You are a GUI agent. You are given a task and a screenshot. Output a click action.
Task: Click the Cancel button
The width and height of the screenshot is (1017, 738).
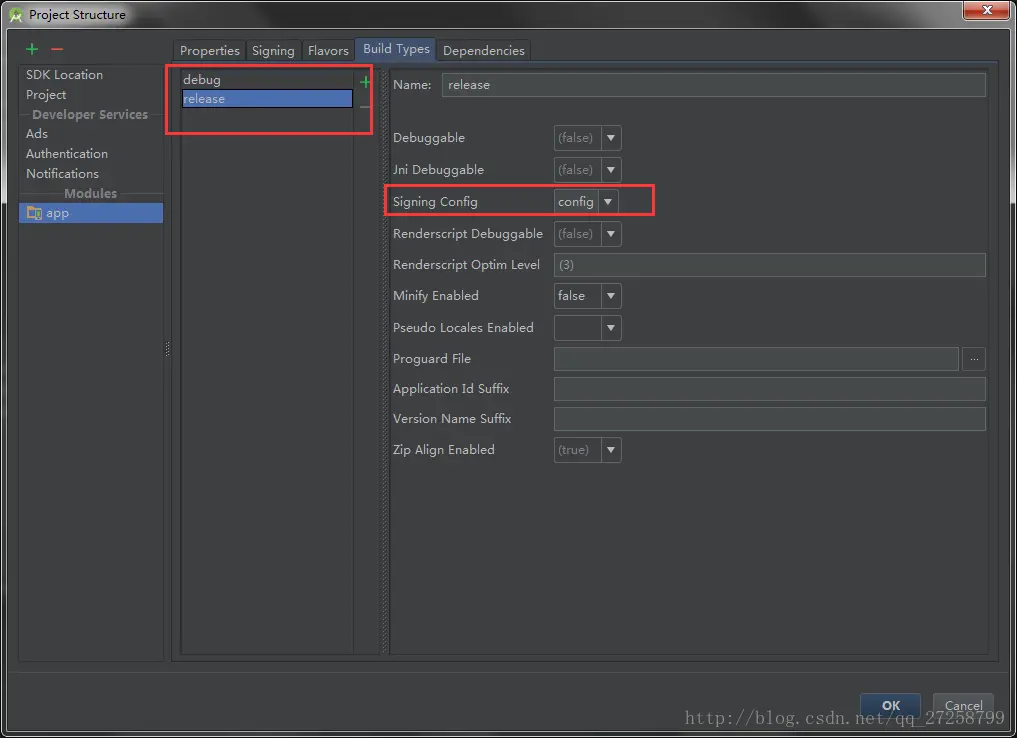(963, 706)
